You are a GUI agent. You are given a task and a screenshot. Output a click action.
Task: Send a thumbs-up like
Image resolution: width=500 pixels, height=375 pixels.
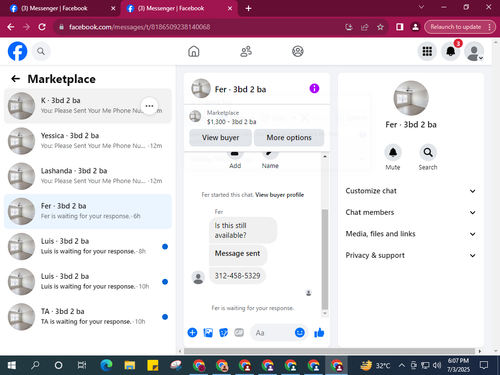tap(319, 332)
